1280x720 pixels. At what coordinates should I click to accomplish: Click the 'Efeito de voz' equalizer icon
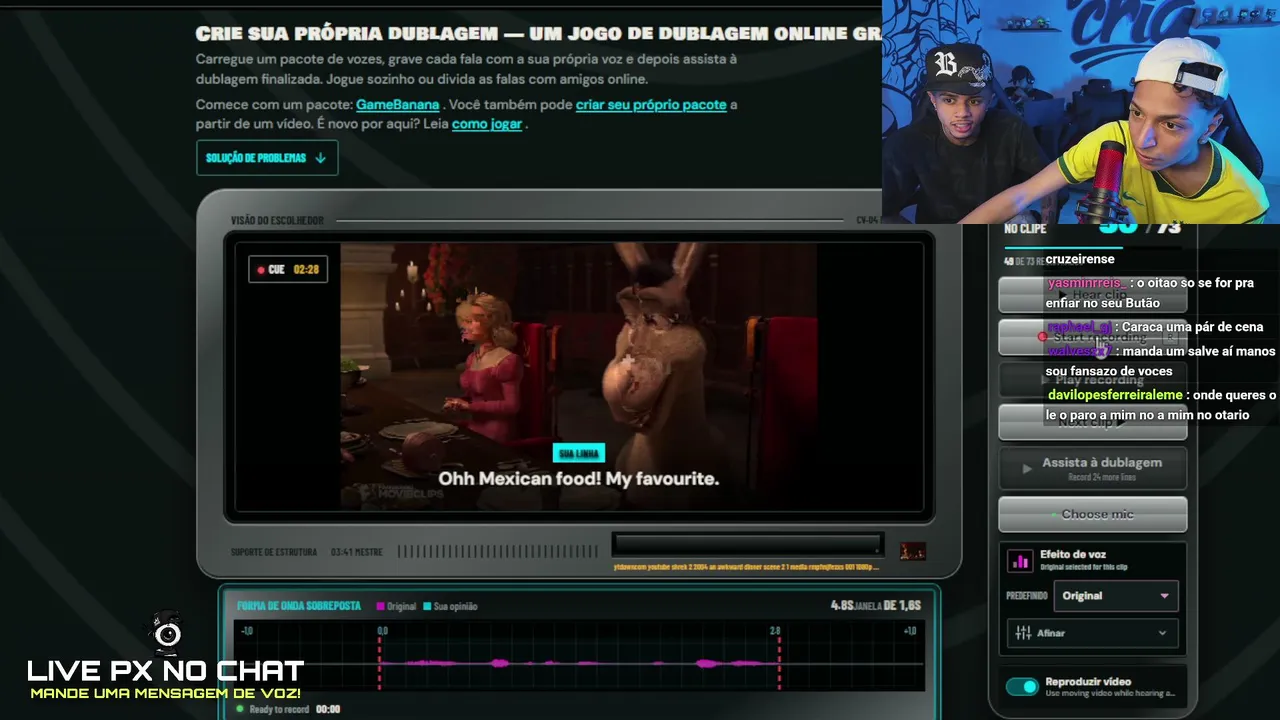point(1020,561)
